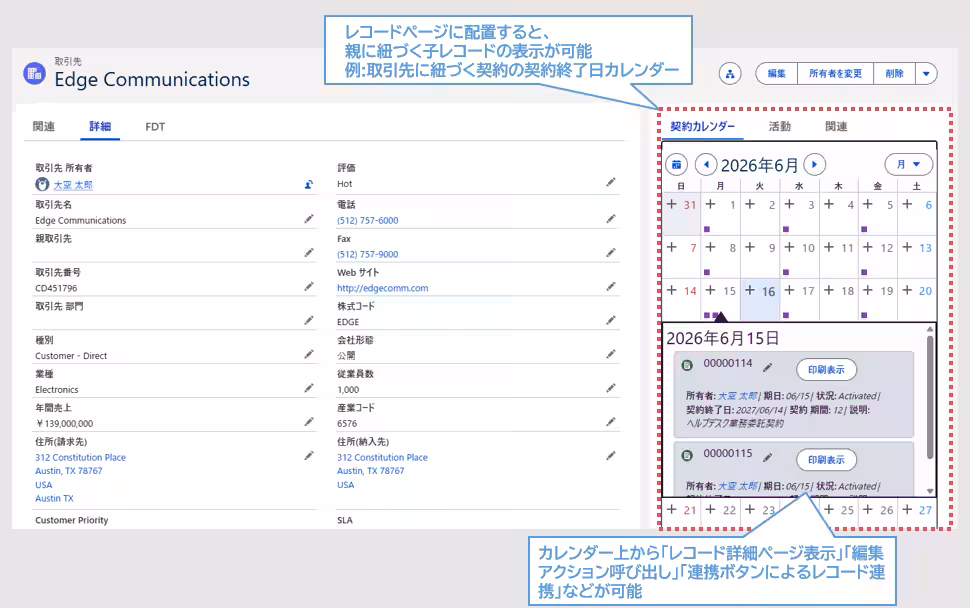Add record on June 1 plus icon
The image size is (970, 608).
(x=711, y=204)
